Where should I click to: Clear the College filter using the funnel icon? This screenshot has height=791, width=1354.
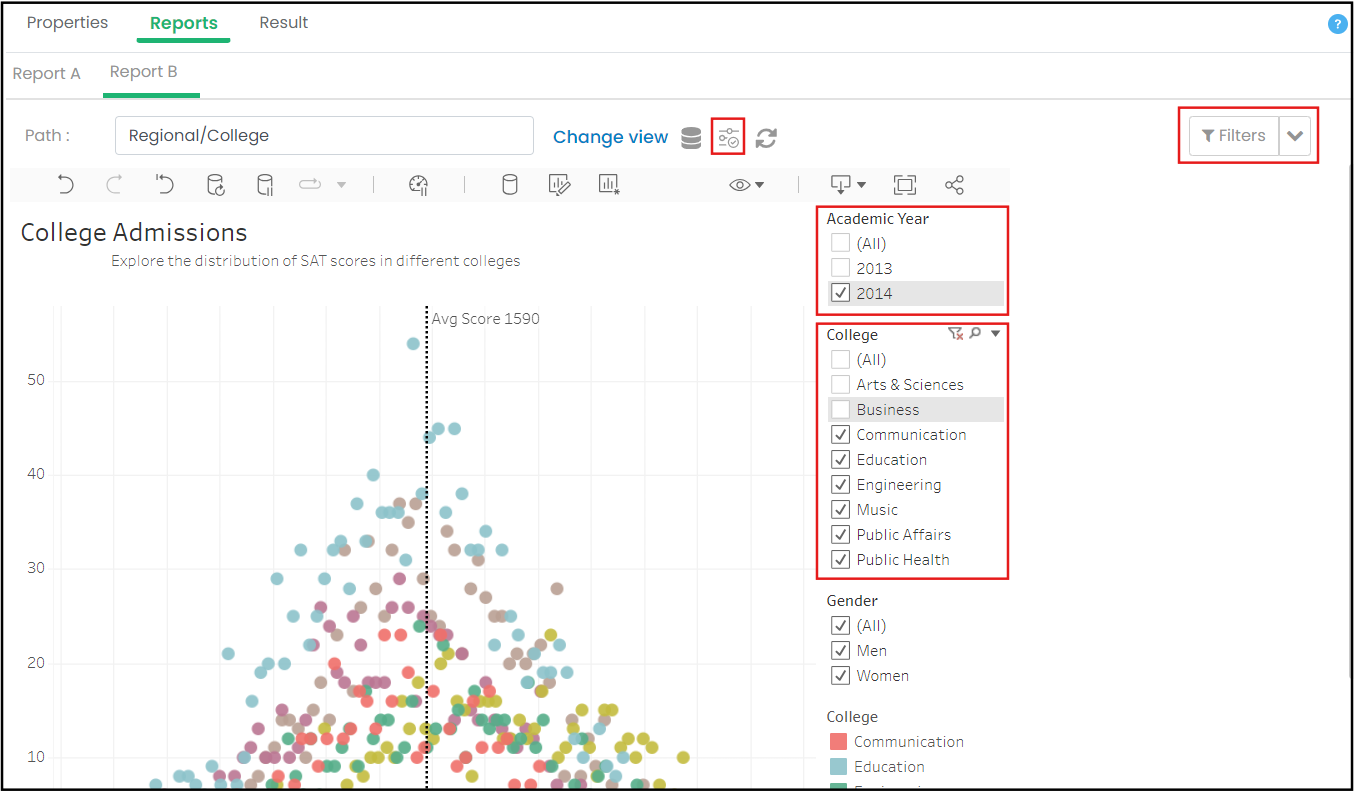coord(955,334)
